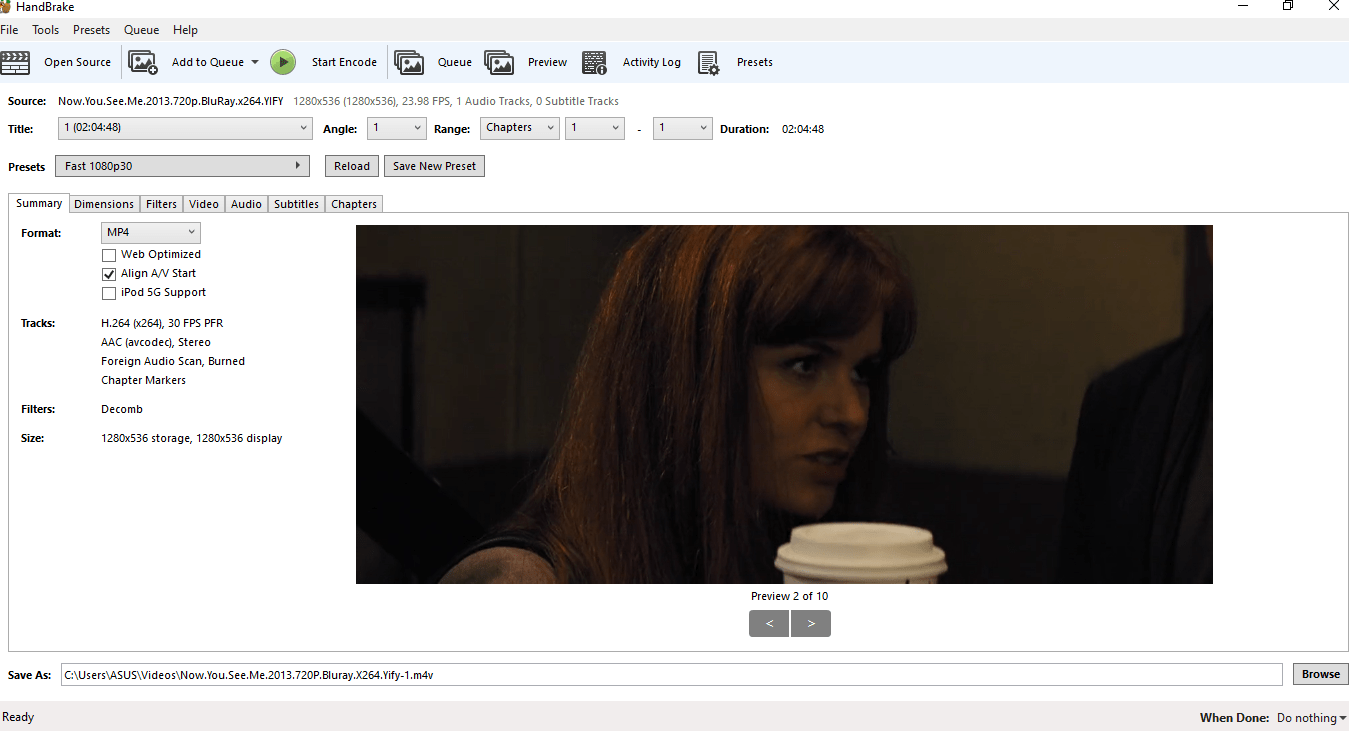
Task: Enable Web Optimized output
Action: point(109,254)
